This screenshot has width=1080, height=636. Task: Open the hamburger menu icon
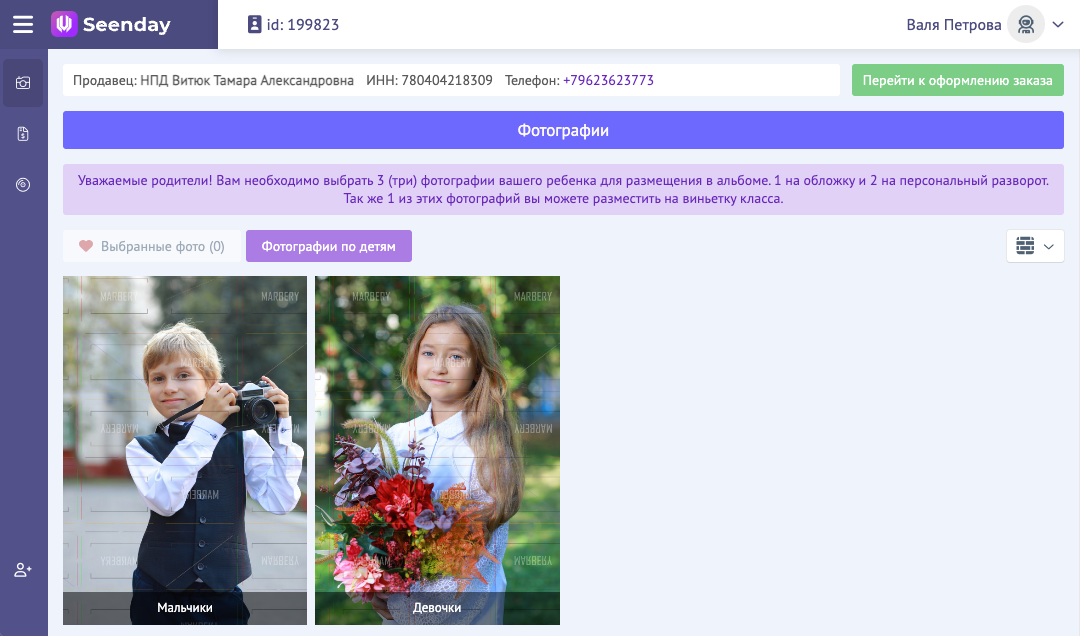[x=24, y=24]
